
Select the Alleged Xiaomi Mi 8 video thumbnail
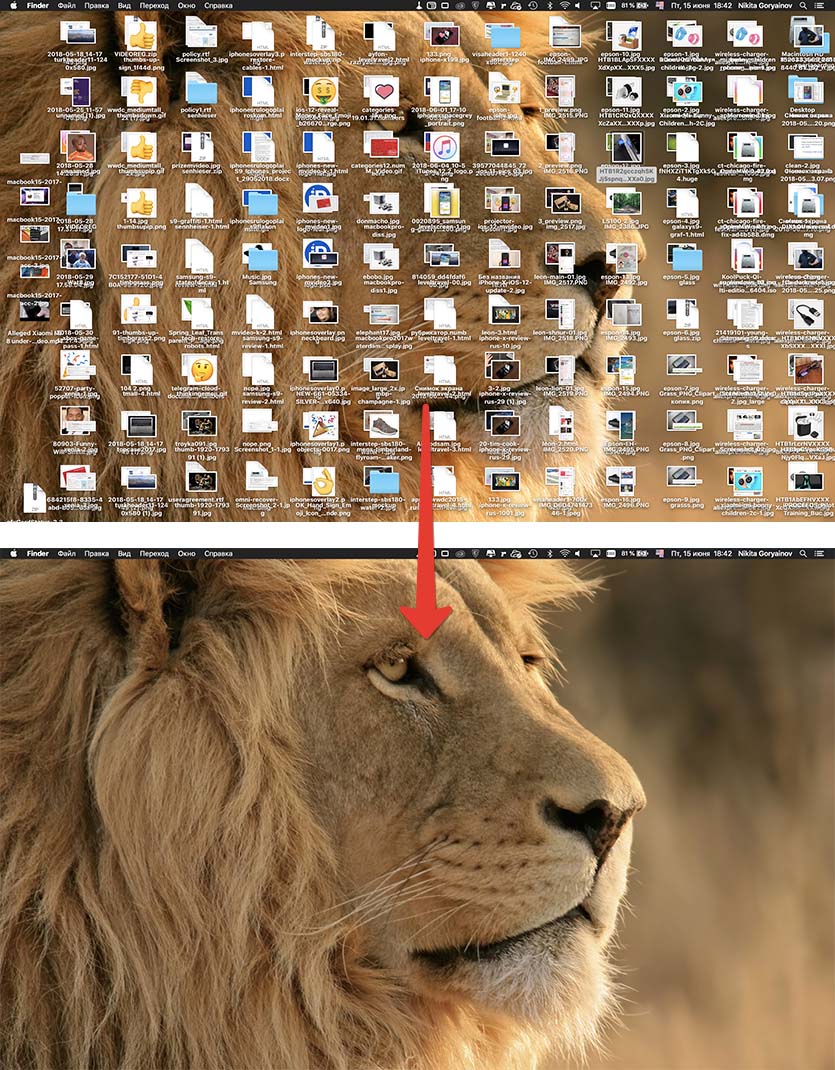coord(34,311)
